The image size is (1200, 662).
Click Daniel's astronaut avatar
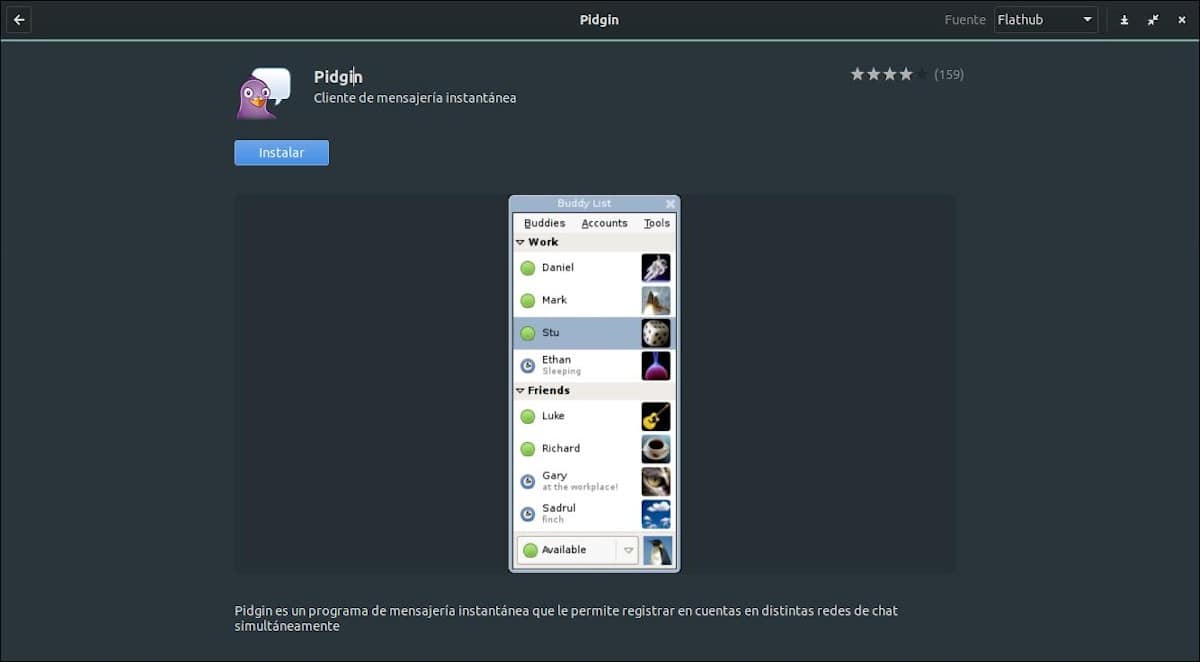pyautogui.click(x=656, y=268)
